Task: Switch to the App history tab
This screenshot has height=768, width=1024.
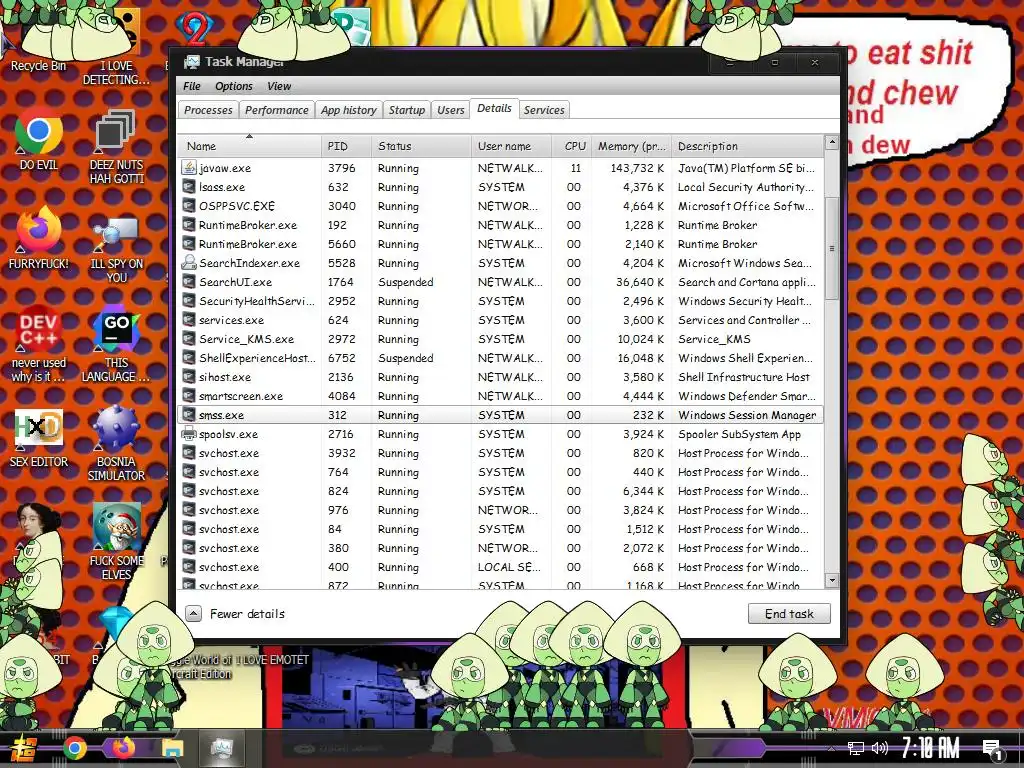Action: [349, 110]
